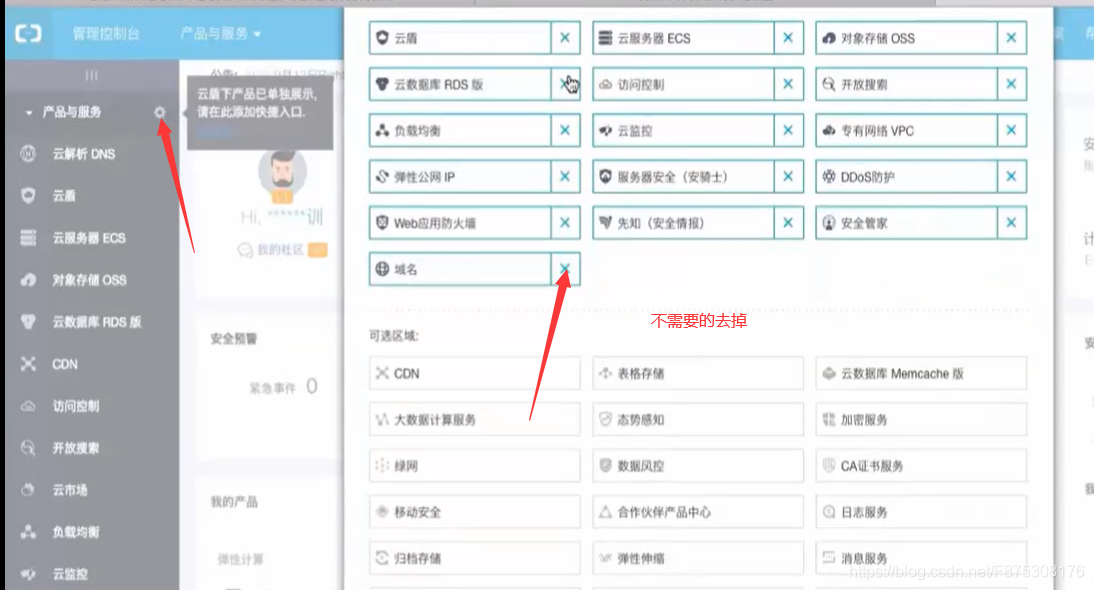Open 云服务器 ECS in sidebar
Viewport: 1094px width, 590px height.
tap(91, 238)
